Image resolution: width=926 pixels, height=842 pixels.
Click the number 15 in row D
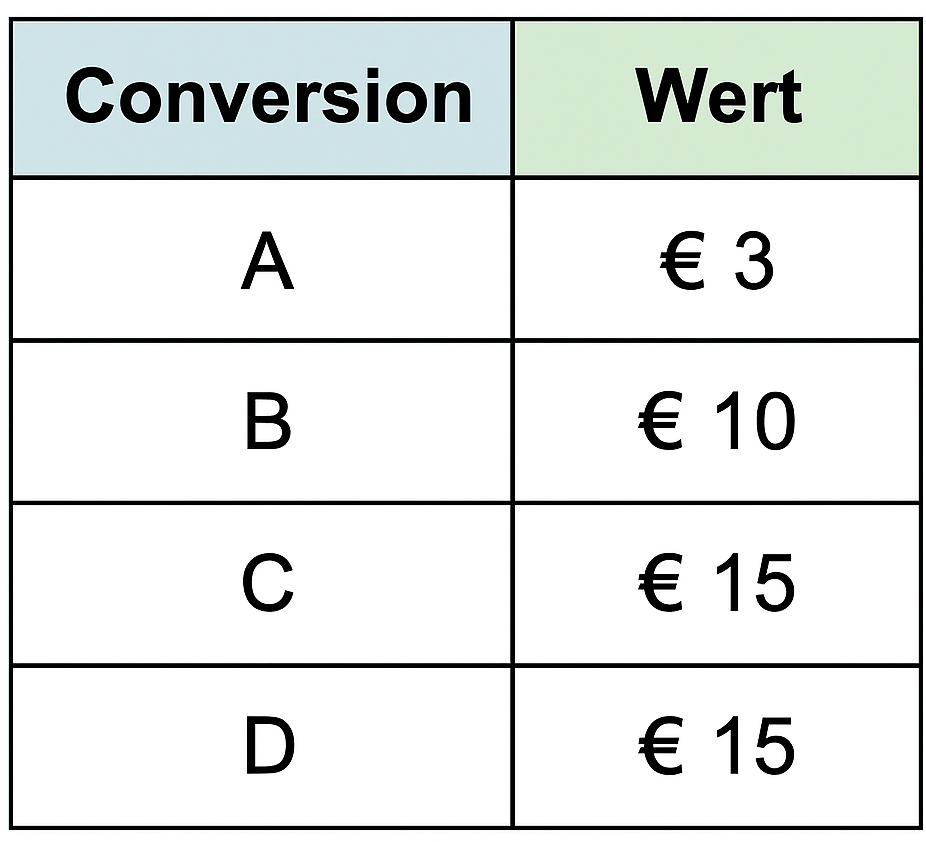click(747, 747)
